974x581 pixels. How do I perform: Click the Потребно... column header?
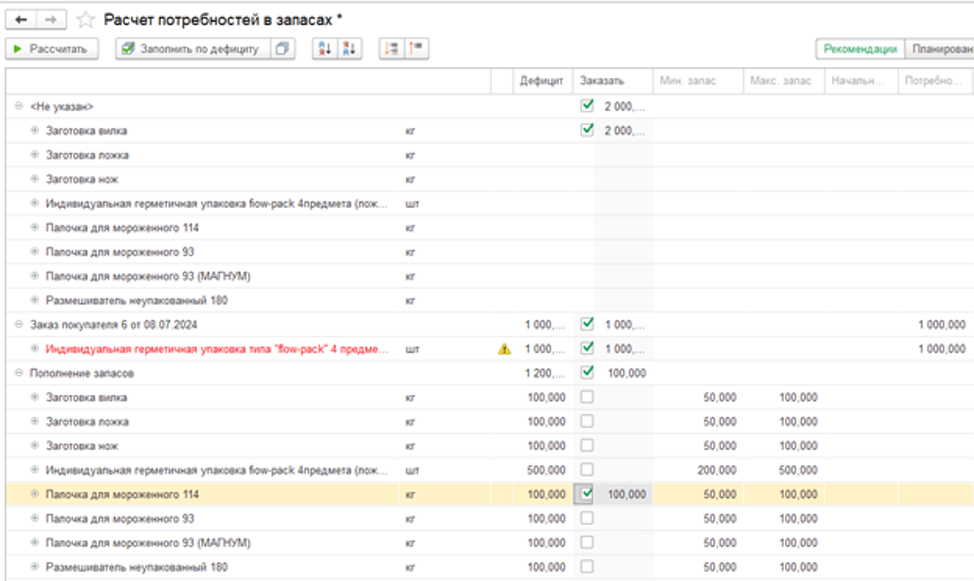tap(934, 81)
